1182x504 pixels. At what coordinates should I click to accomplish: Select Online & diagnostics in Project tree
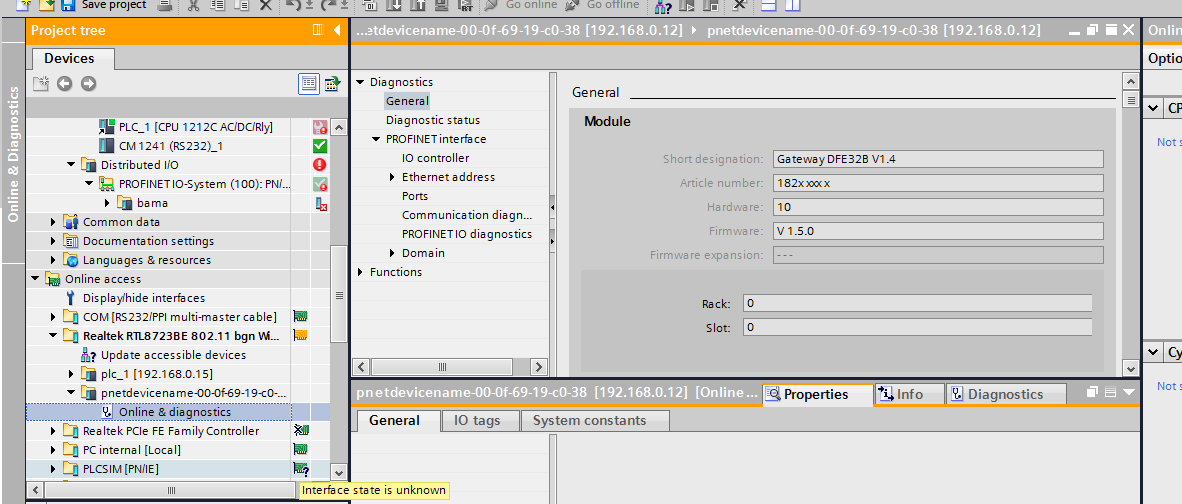point(175,412)
